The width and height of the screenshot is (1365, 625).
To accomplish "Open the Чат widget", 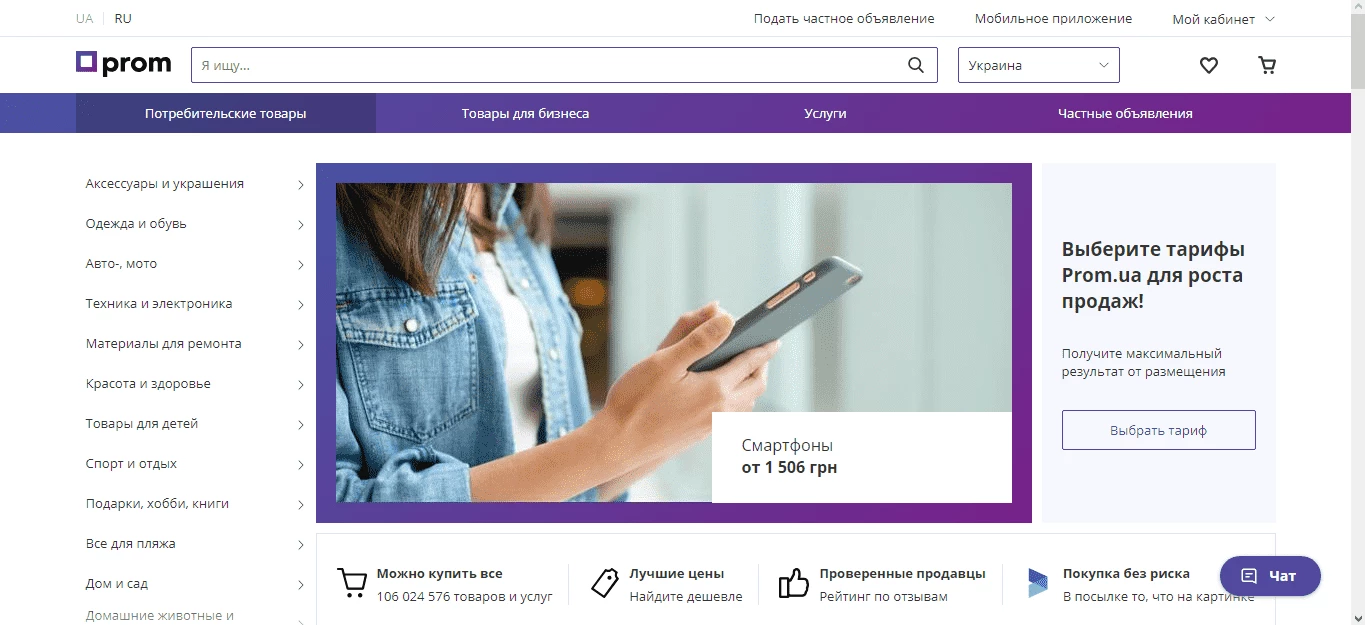I will pyautogui.click(x=1270, y=576).
